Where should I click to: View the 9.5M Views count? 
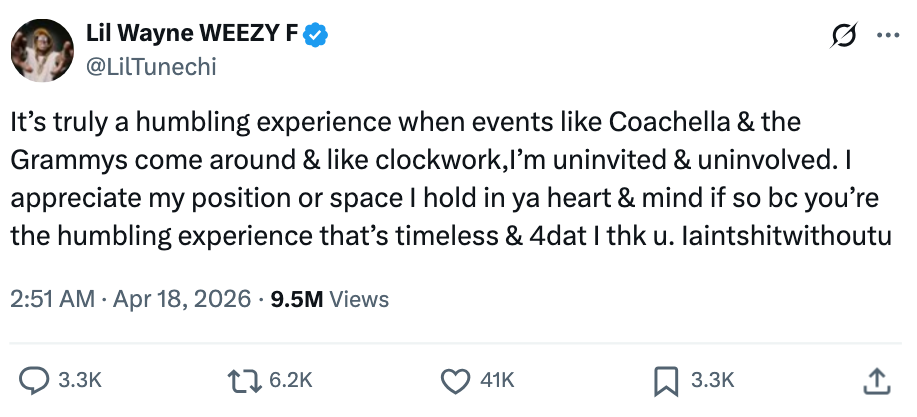(330, 298)
